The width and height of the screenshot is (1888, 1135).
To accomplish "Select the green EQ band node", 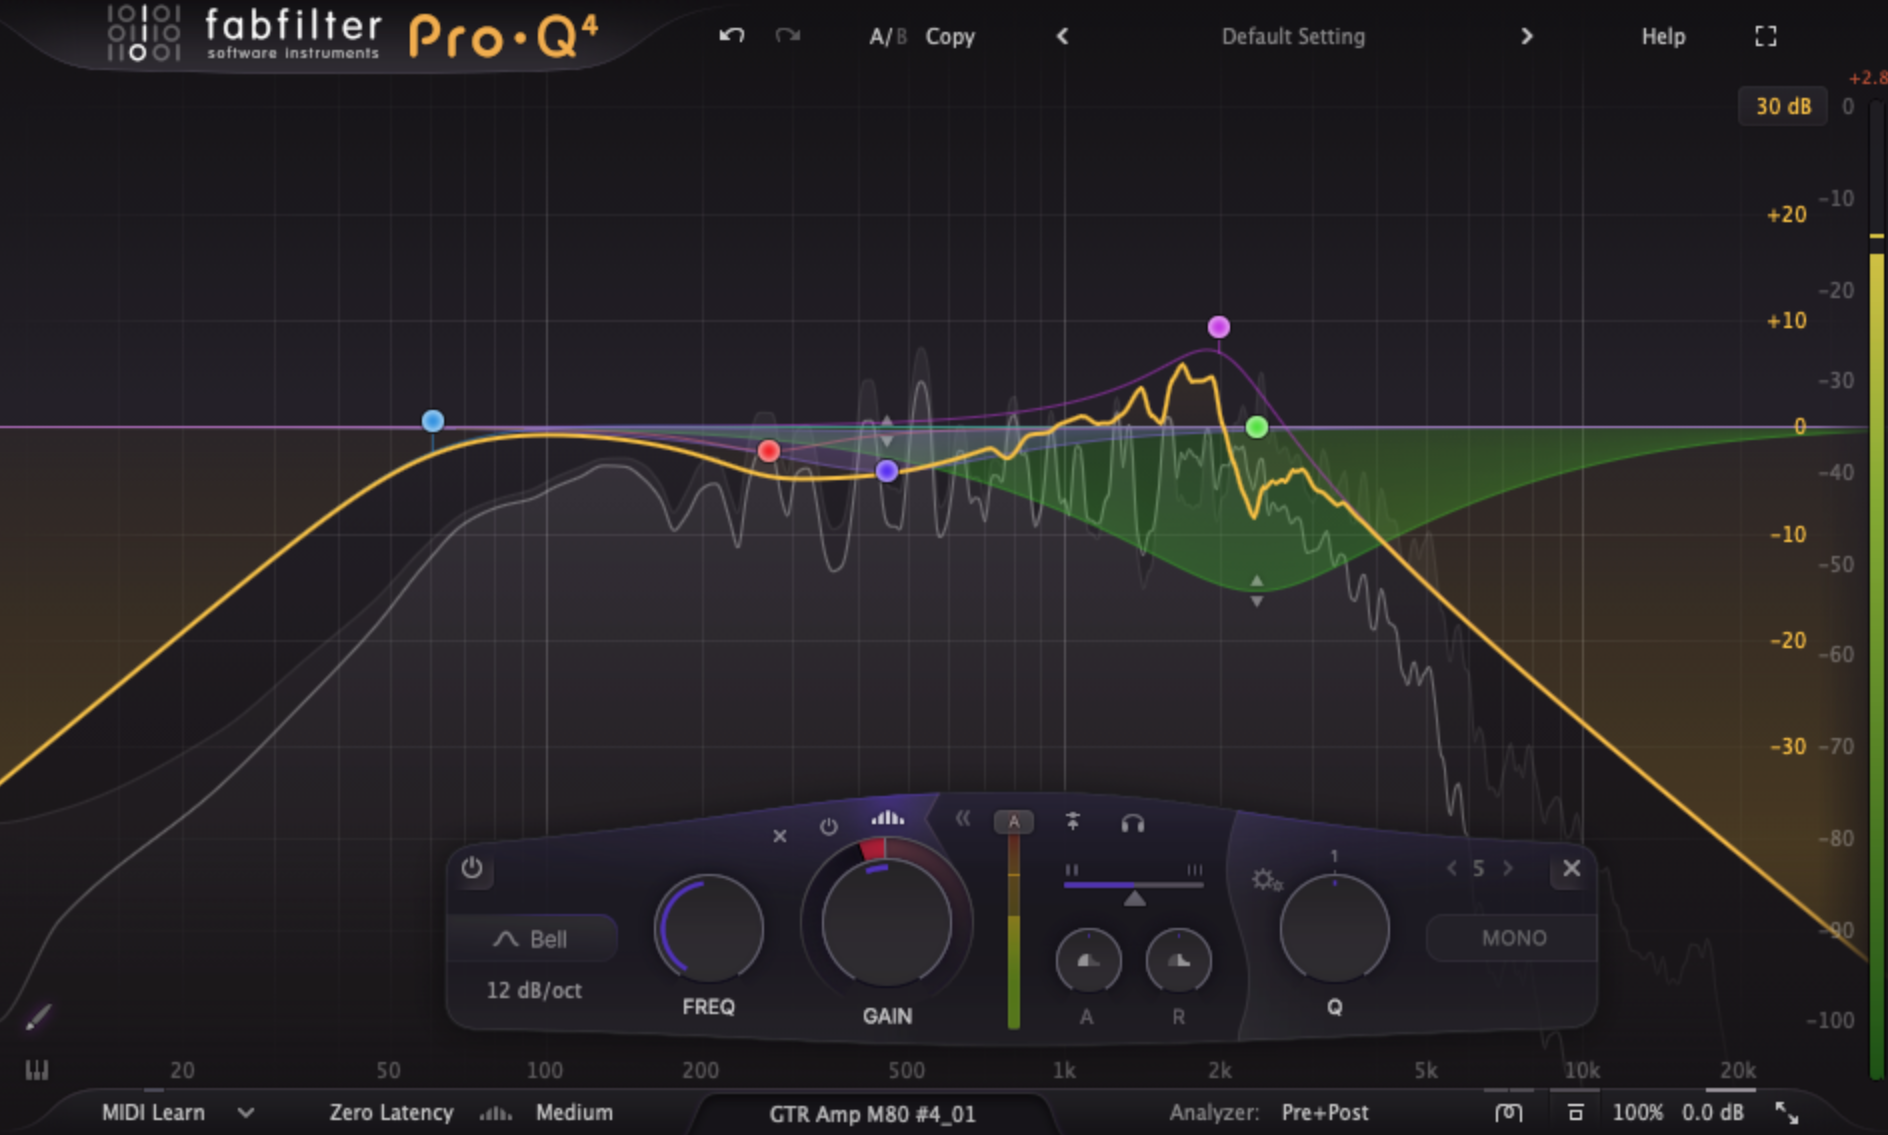I will 1257,427.
